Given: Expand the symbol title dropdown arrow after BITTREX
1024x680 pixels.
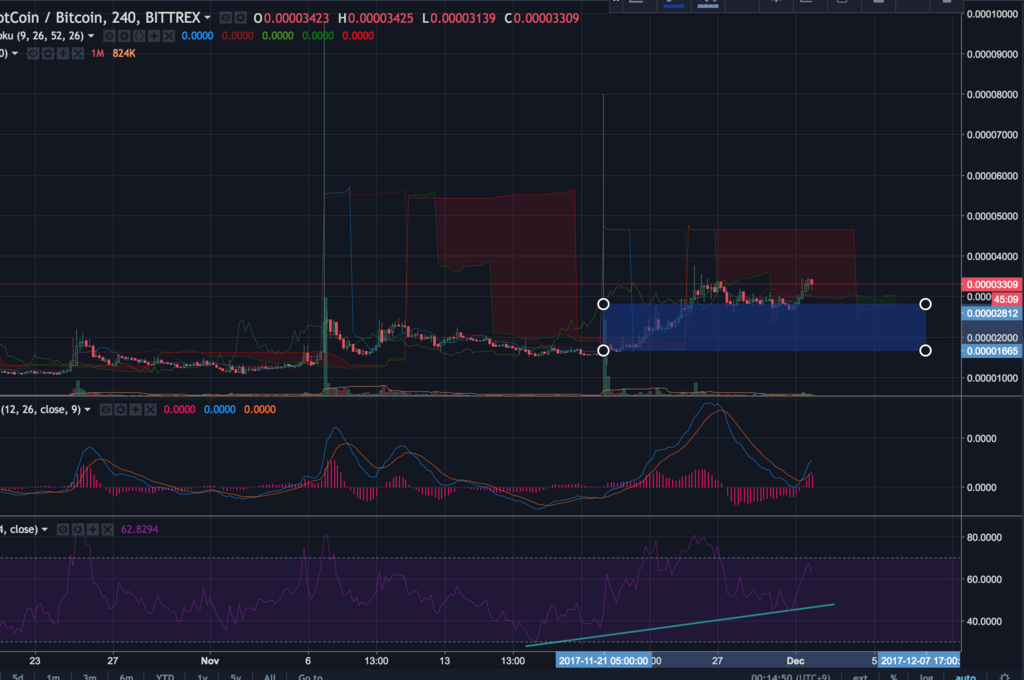Looking at the screenshot, I should [x=208, y=18].
